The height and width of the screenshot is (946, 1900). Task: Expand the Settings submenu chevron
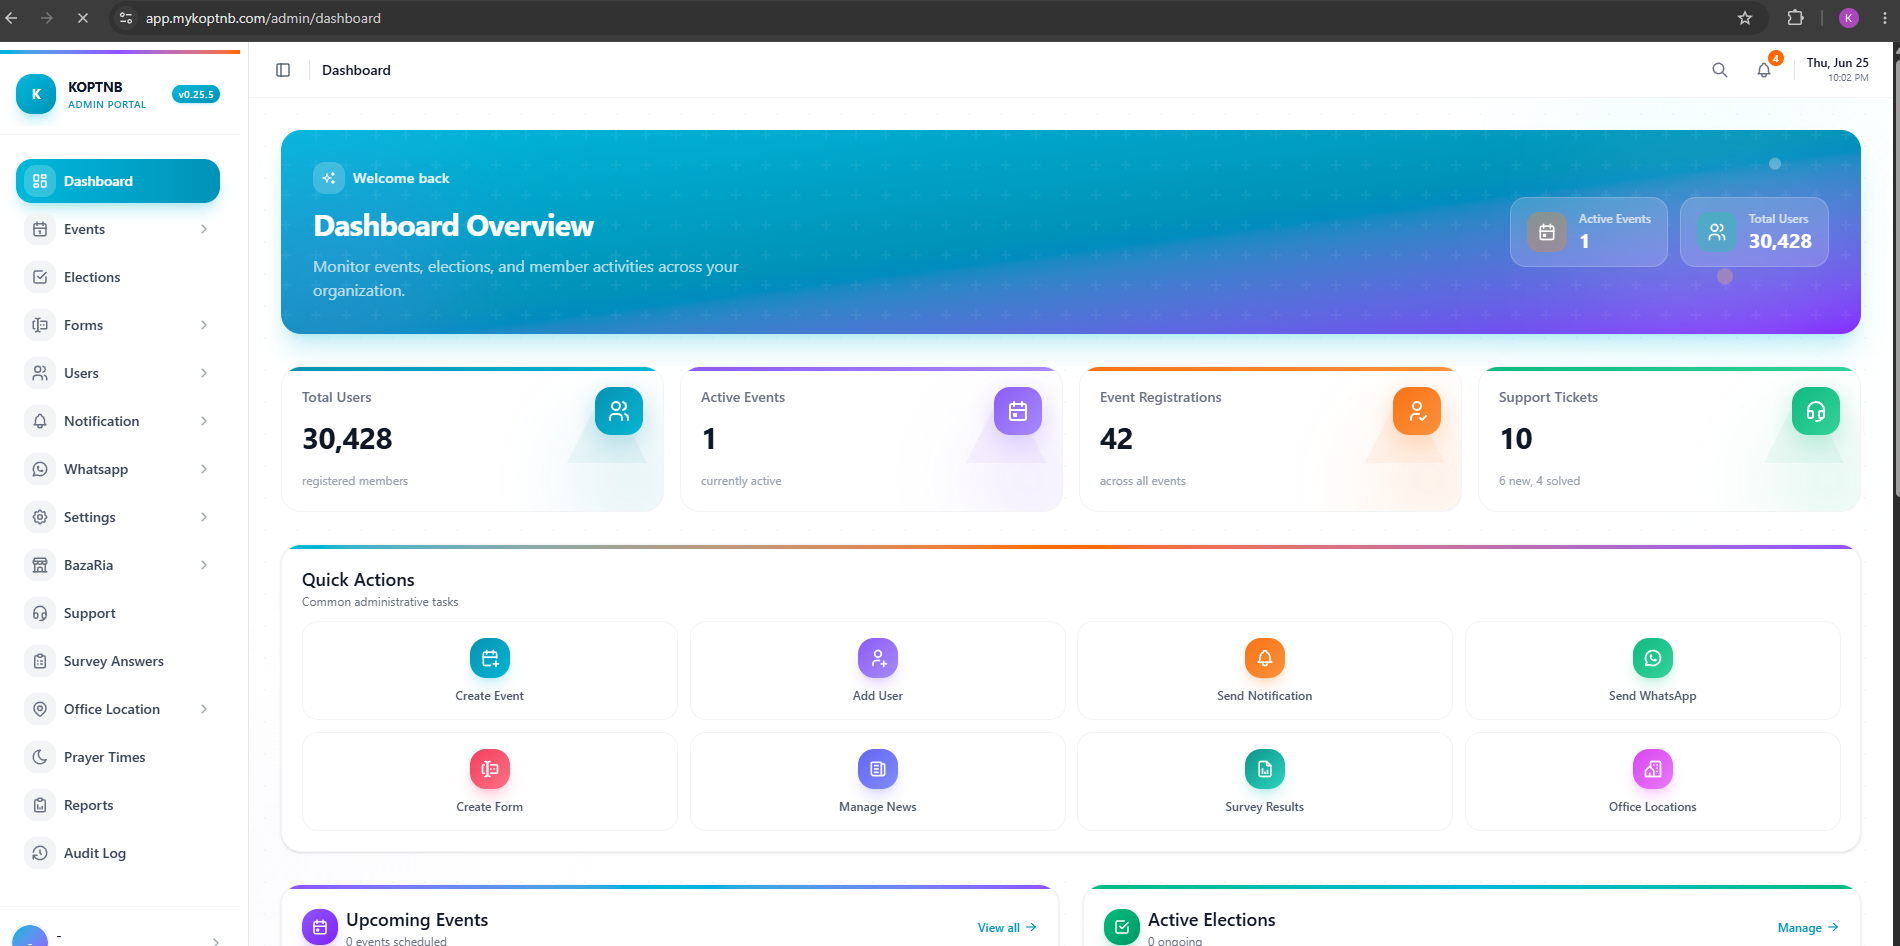204,517
